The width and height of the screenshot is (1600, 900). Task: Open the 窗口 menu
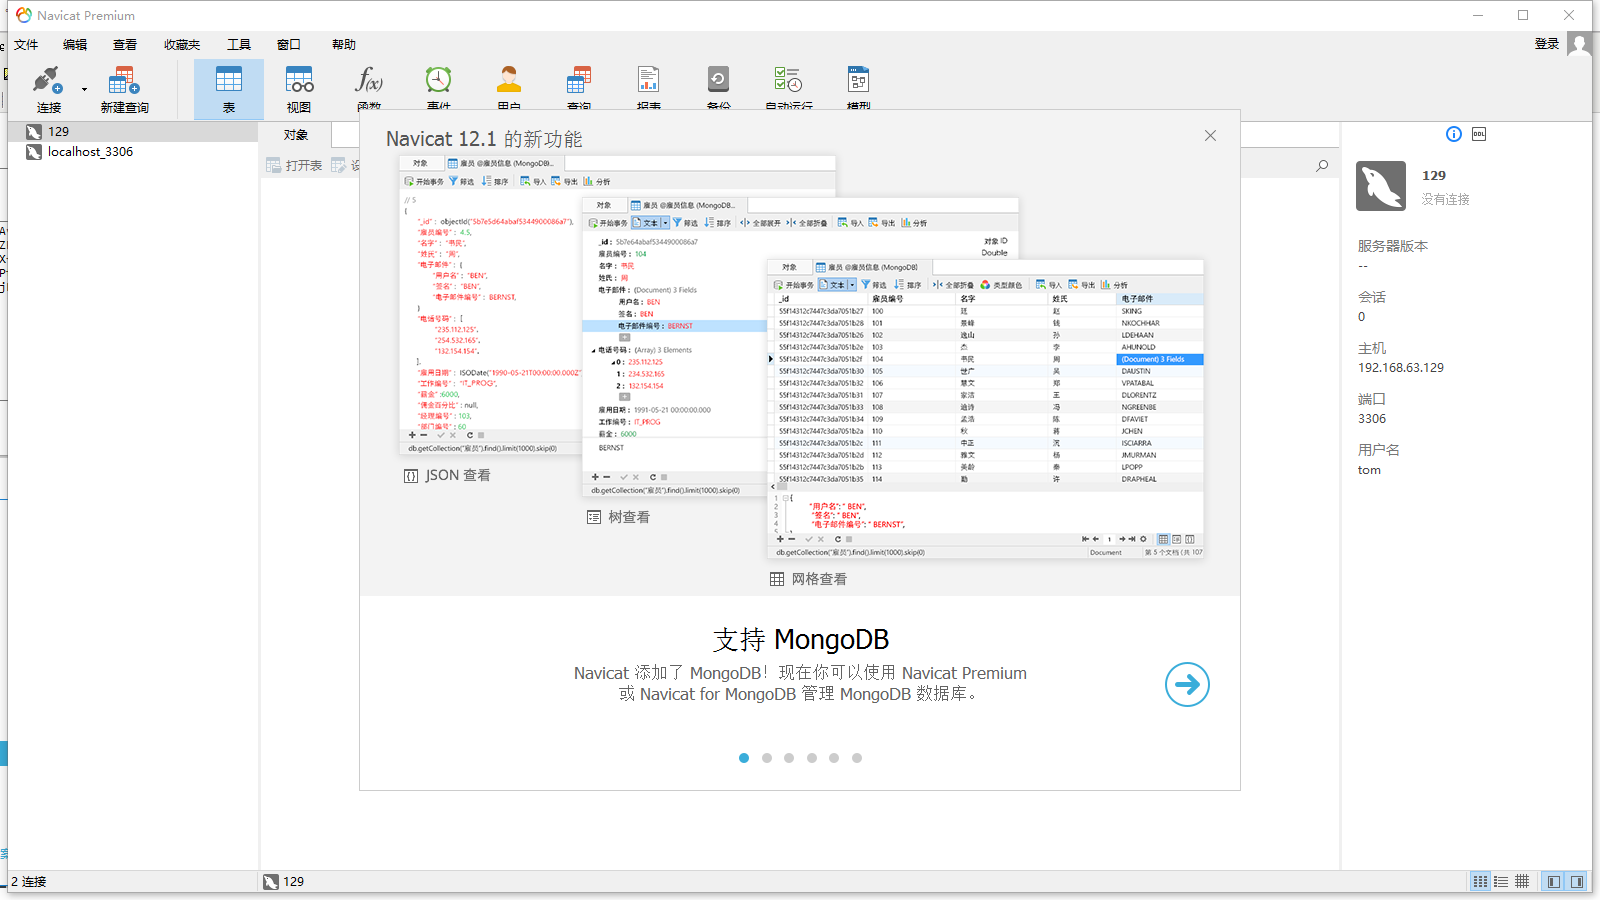click(289, 44)
